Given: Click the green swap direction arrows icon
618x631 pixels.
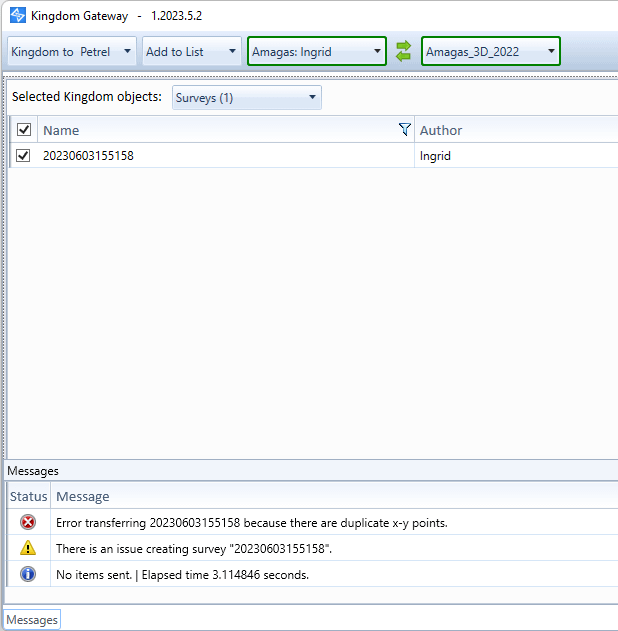Looking at the screenshot, I should tap(404, 51).
